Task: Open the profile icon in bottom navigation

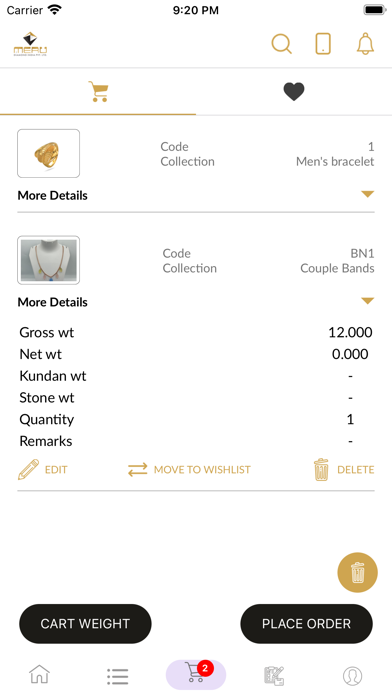Action: [x=352, y=676]
